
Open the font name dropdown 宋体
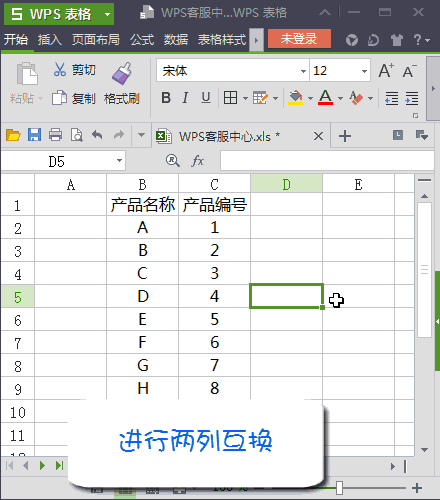(x=303, y=71)
